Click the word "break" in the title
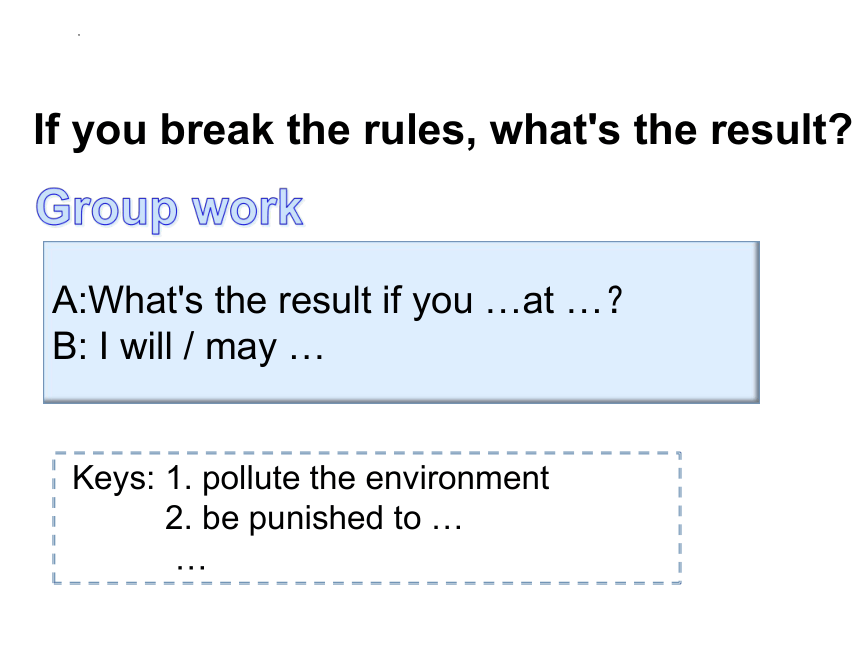860x645 pixels. click(x=217, y=130)
